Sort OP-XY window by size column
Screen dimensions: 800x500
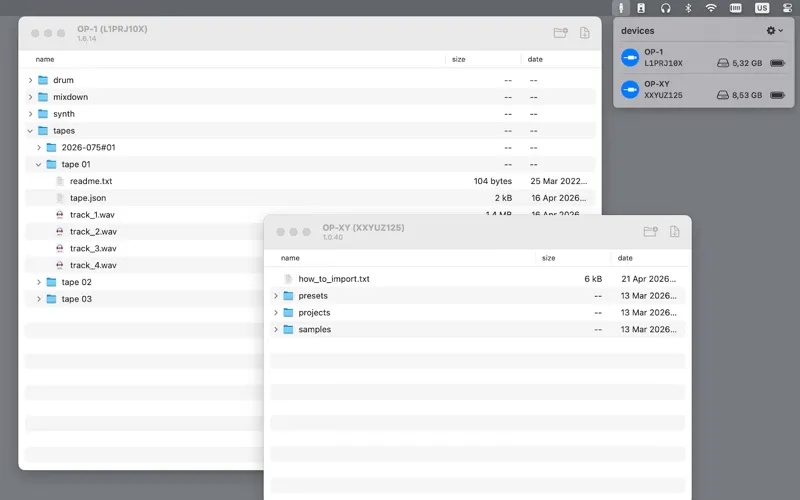click(x=548, y=258)
